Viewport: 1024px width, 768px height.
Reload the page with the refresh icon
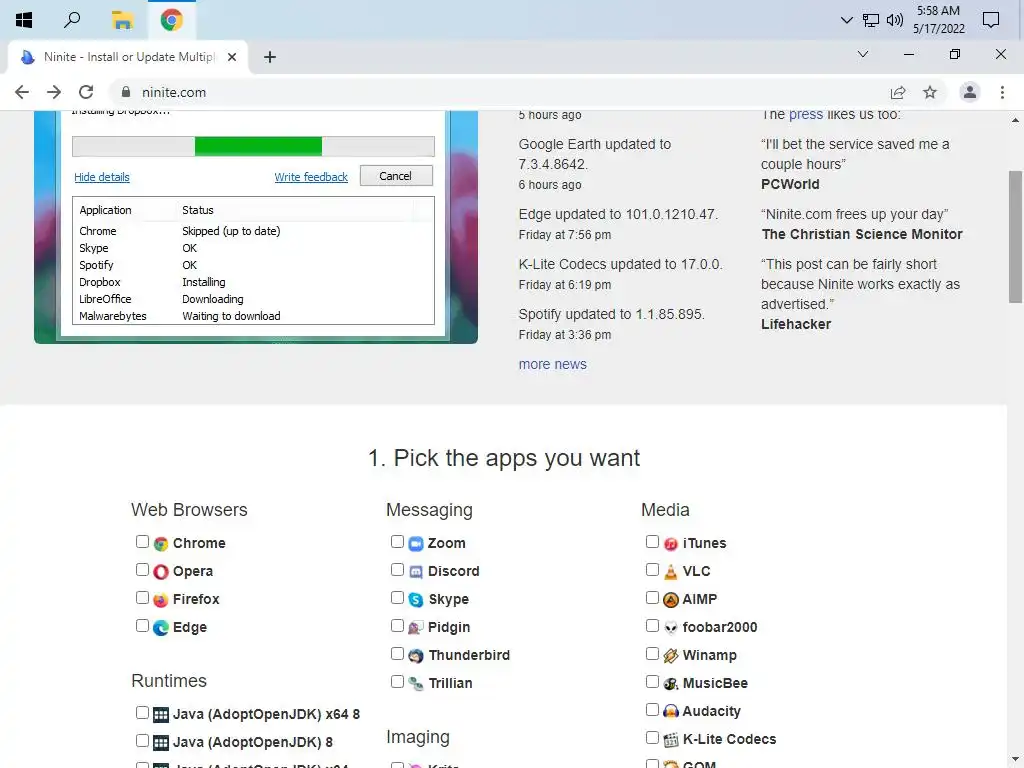point(86,92)
